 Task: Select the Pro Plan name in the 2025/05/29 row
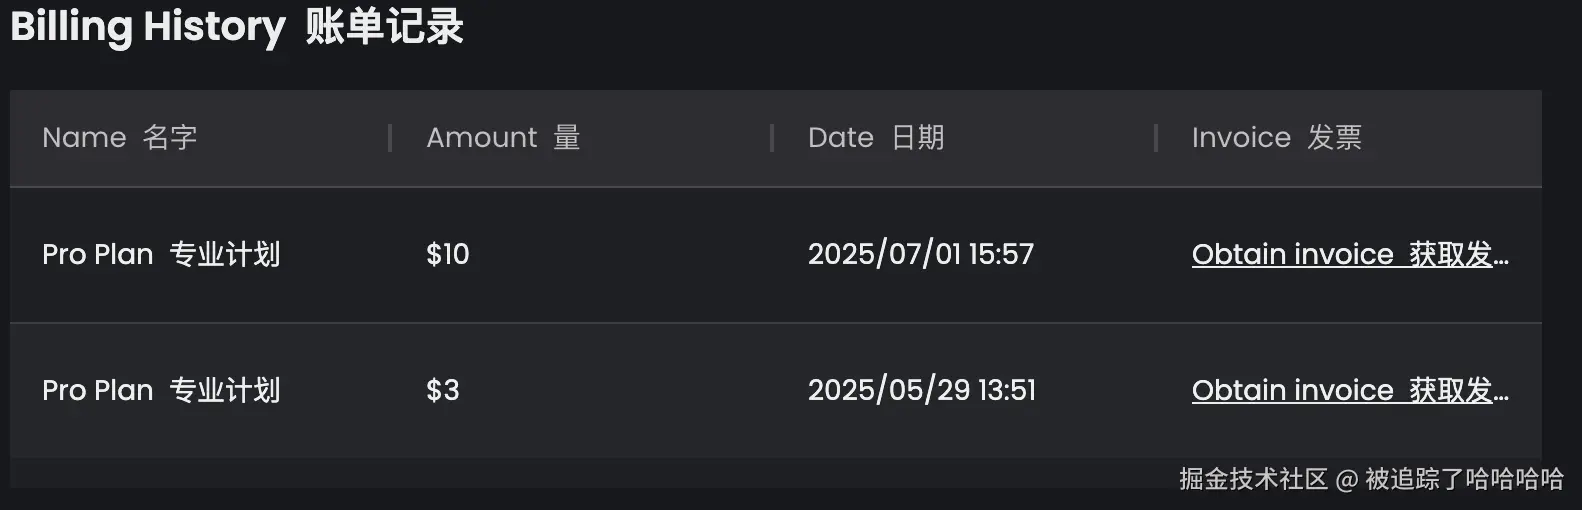(161, 391)
